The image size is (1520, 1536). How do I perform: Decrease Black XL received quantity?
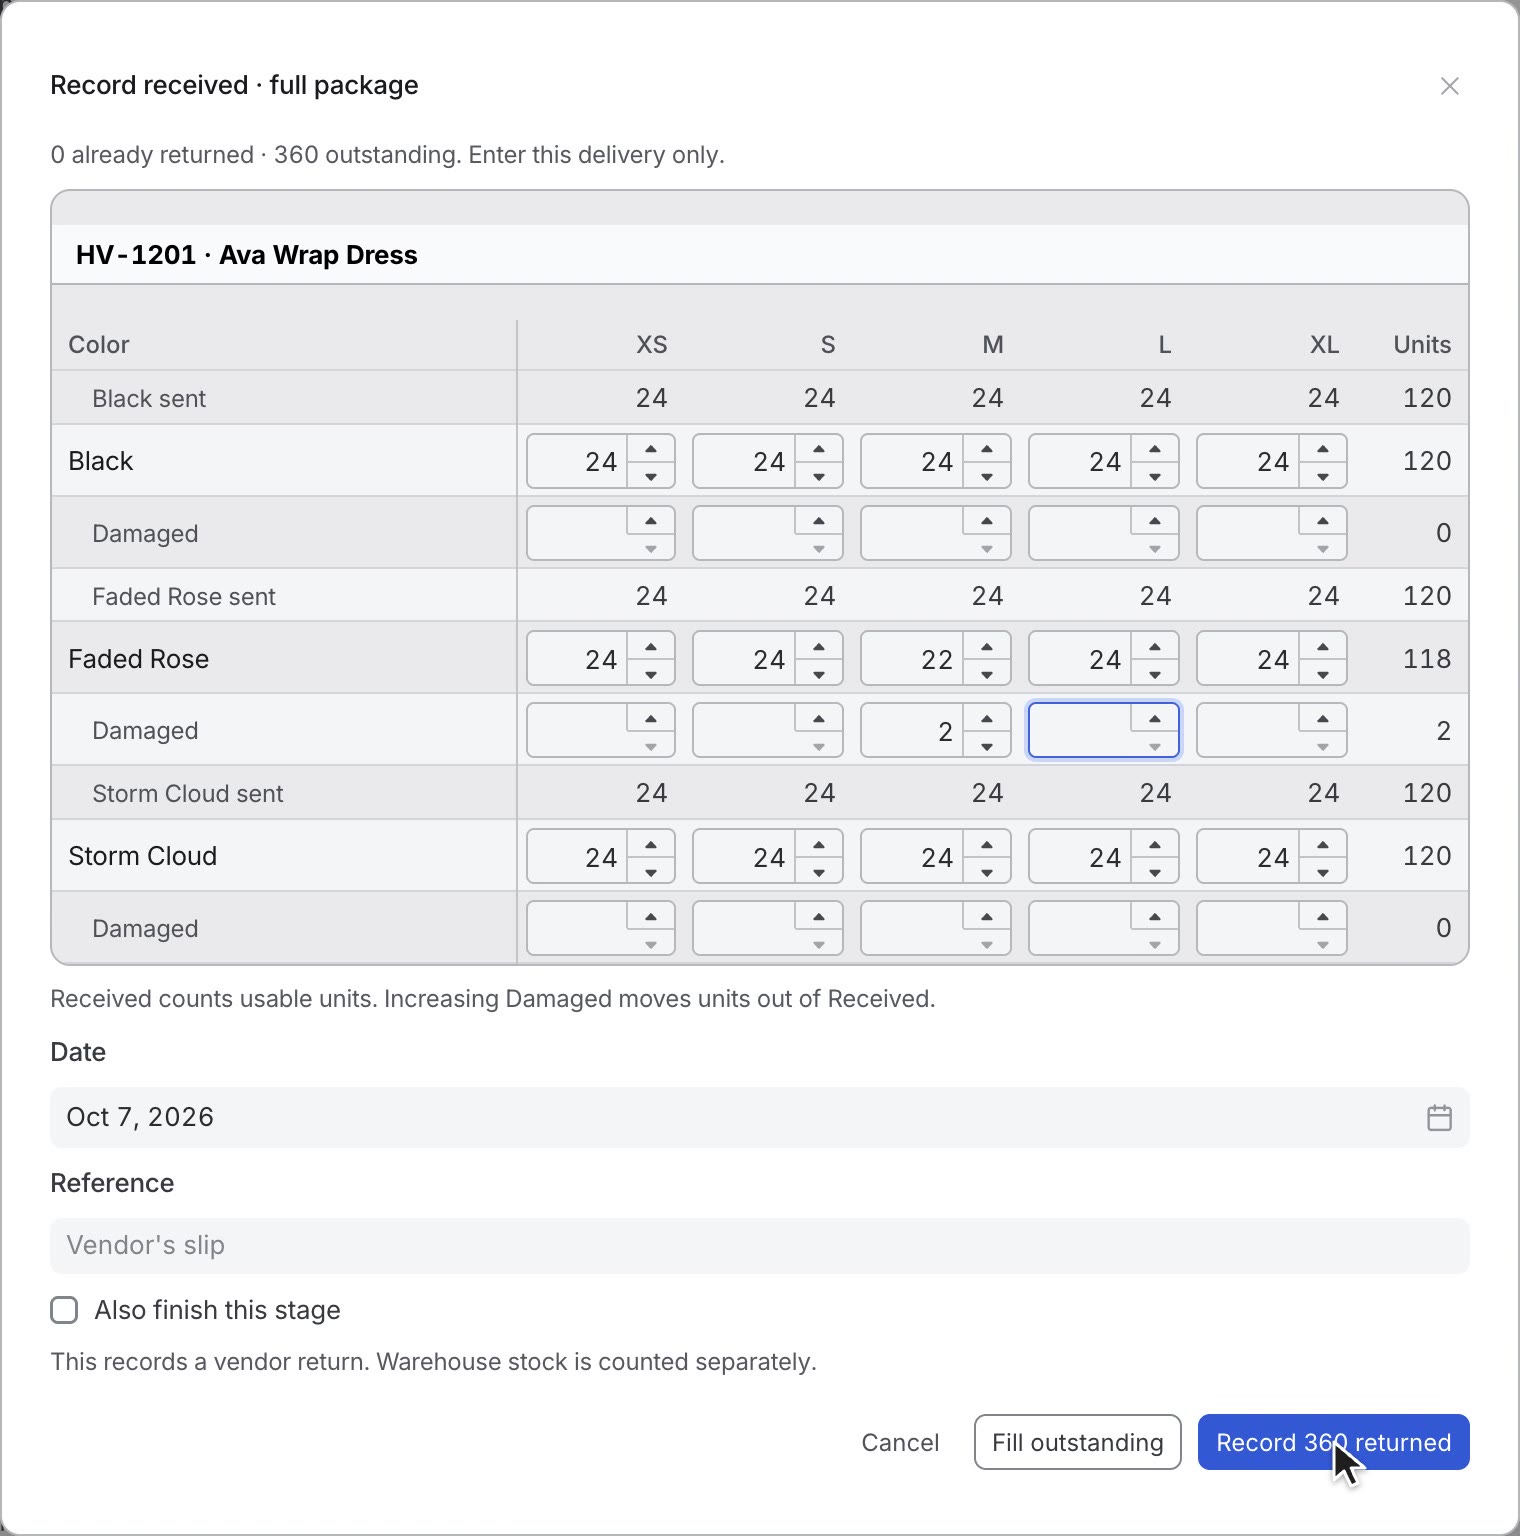(x=1323, y=476)
